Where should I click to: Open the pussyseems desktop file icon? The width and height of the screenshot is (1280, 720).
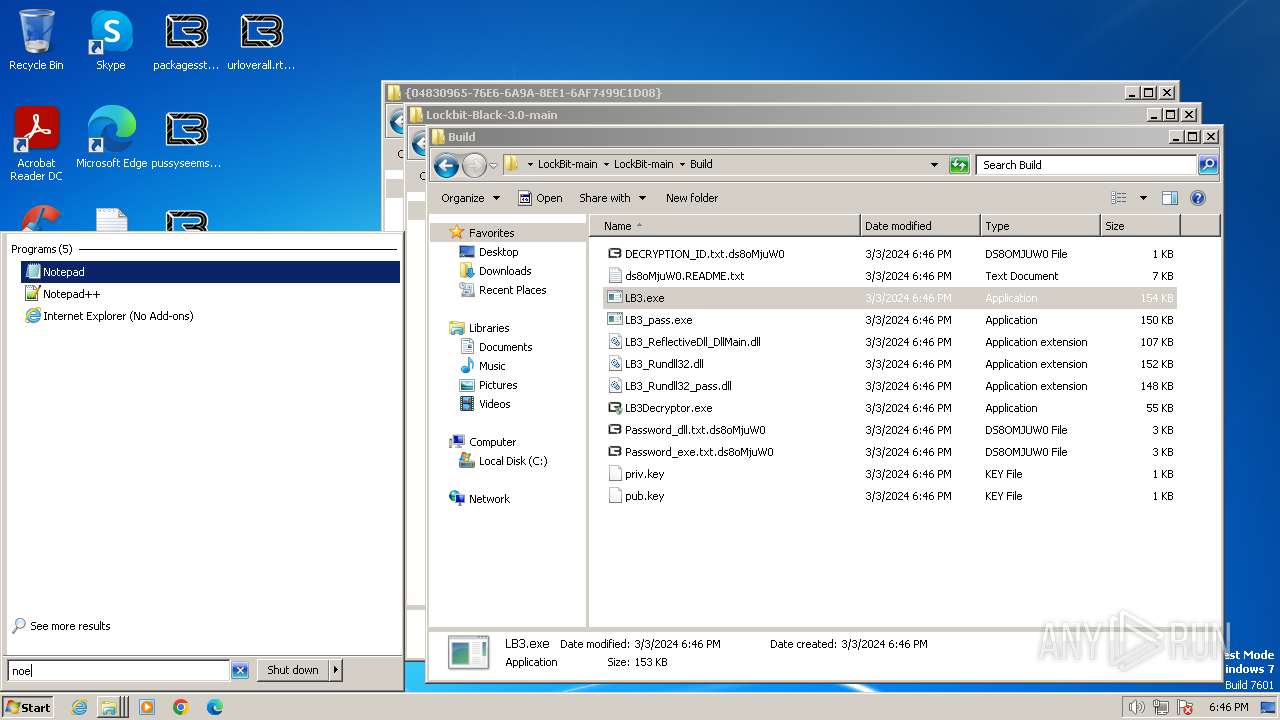(186, 137)
